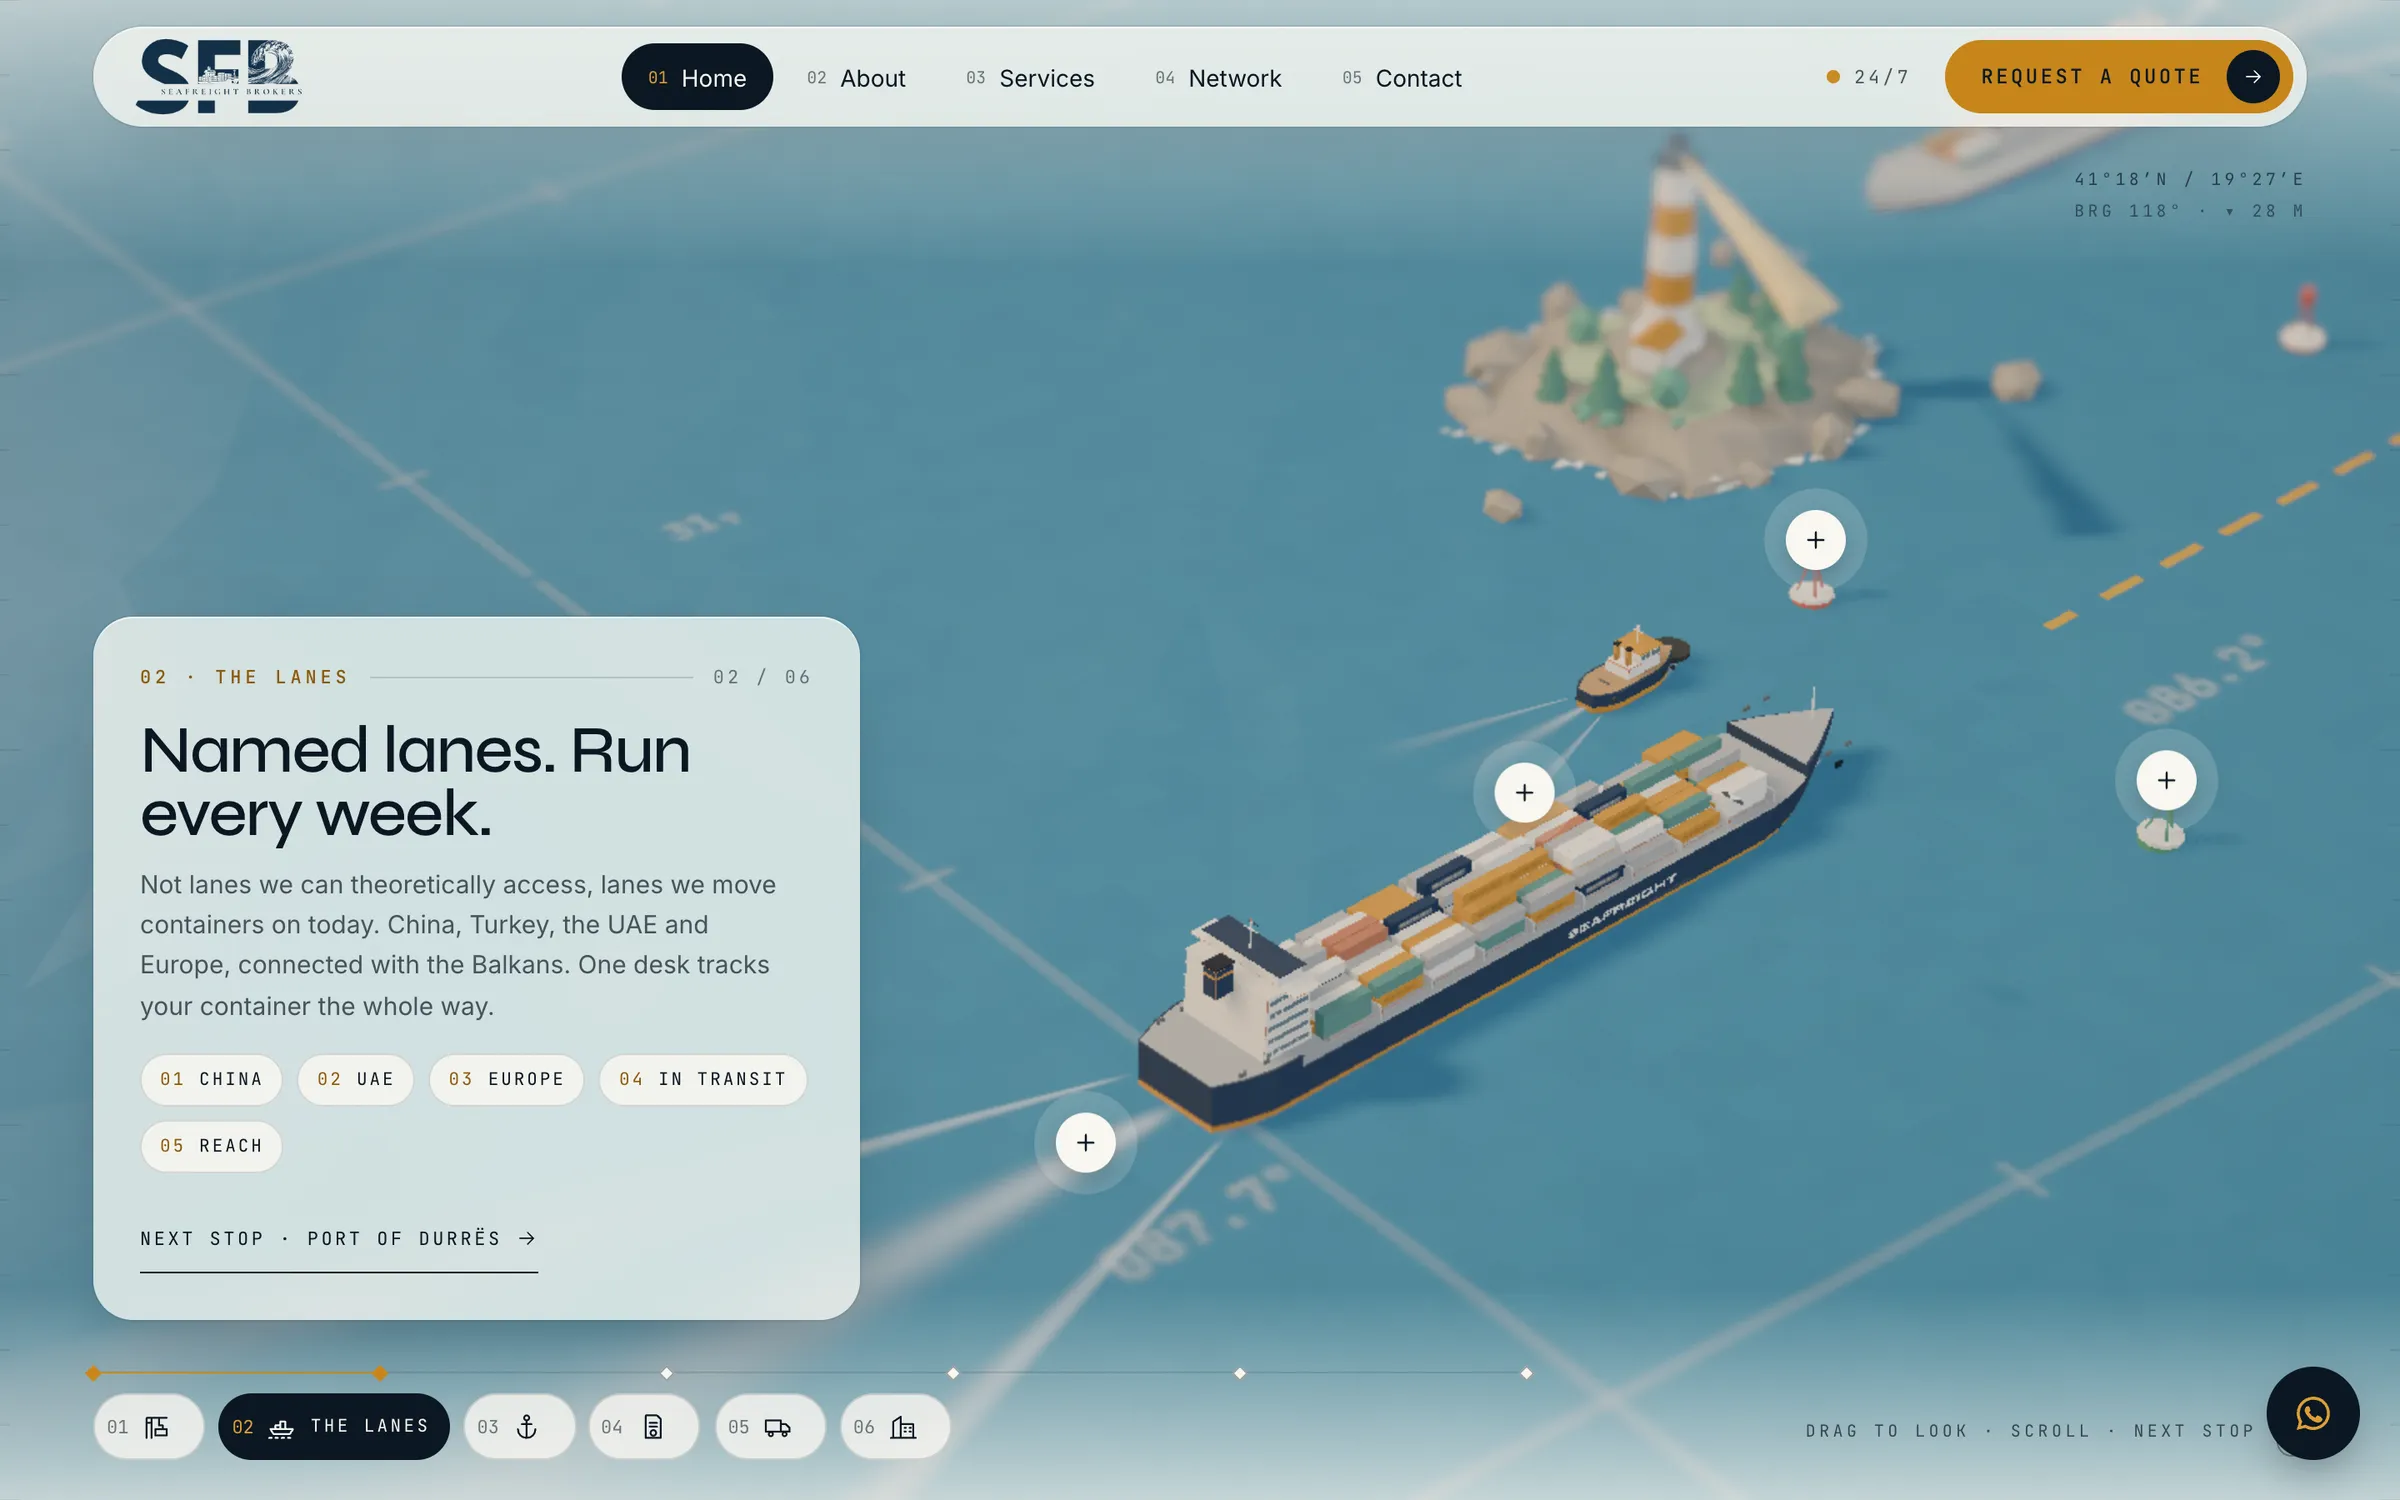Open the Network page
The width and height of the screenshot is (2400, 1500).
[x=1218, y=78]
